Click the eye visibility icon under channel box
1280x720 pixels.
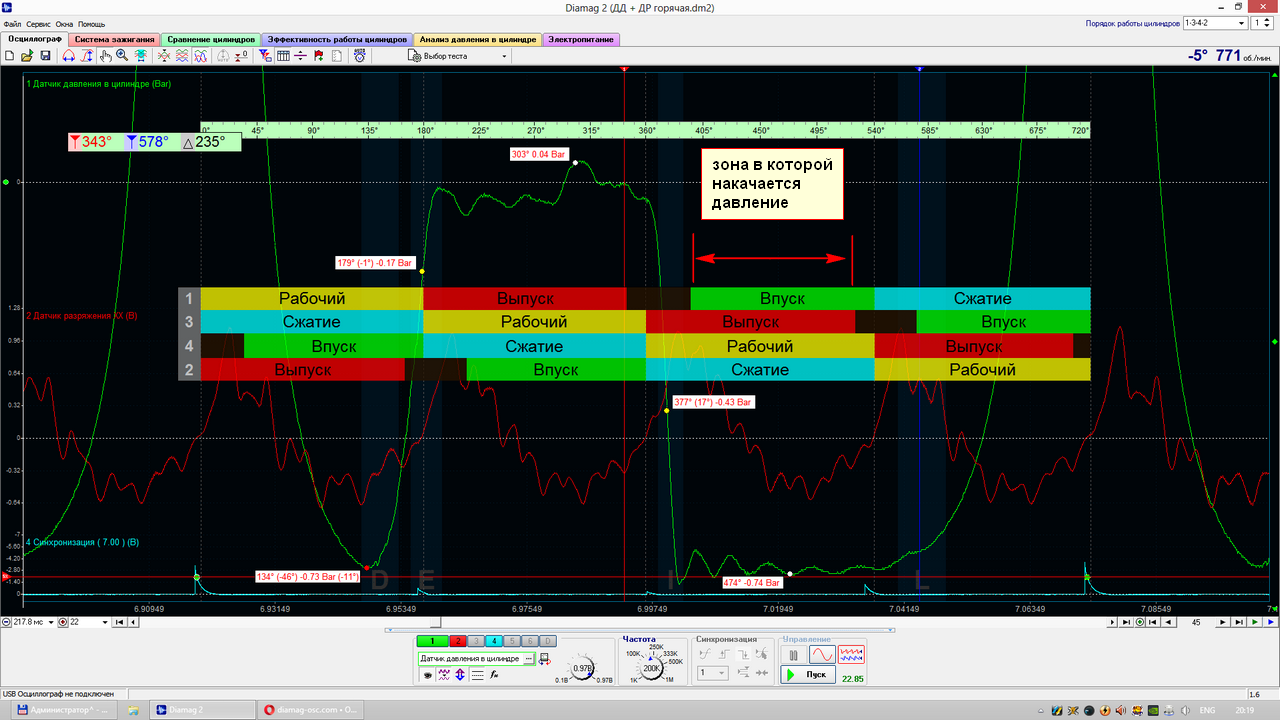(x=428, y=675)
